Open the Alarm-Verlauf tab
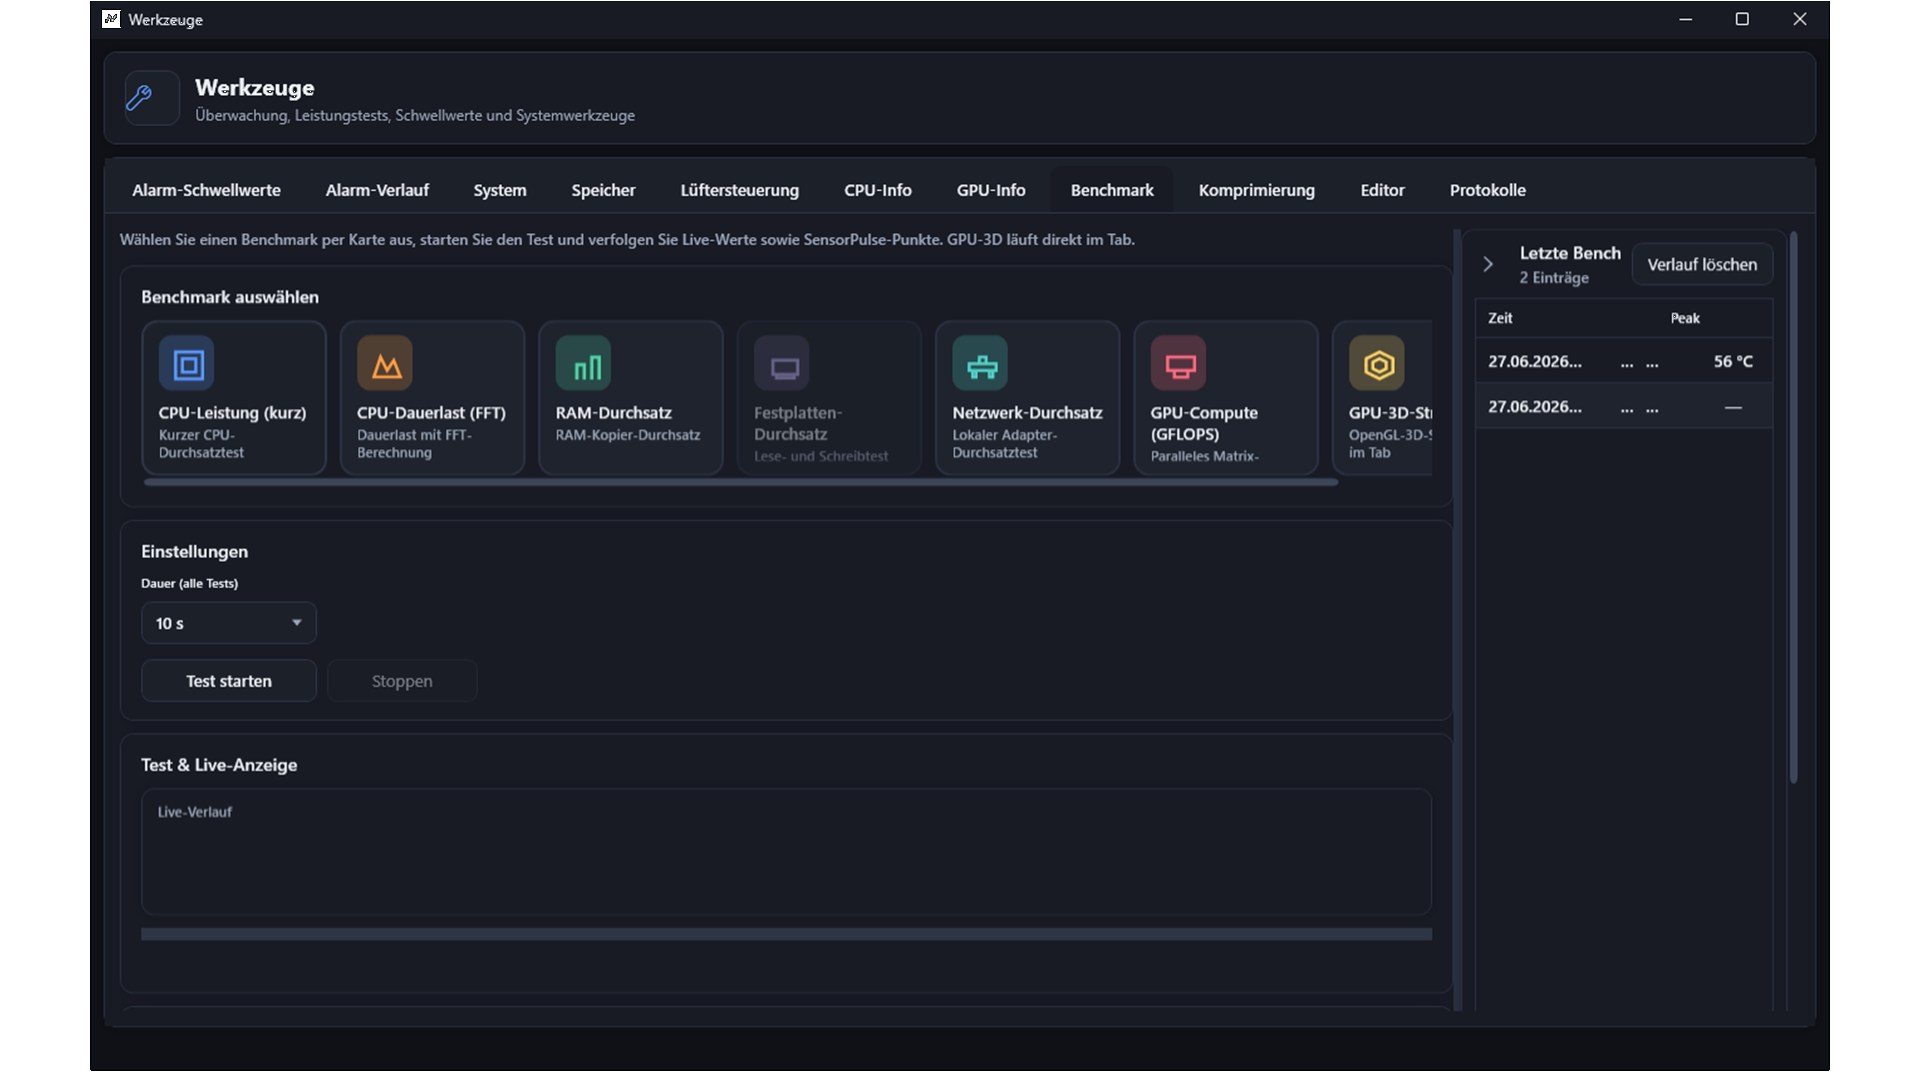 [x=377, y=190]
